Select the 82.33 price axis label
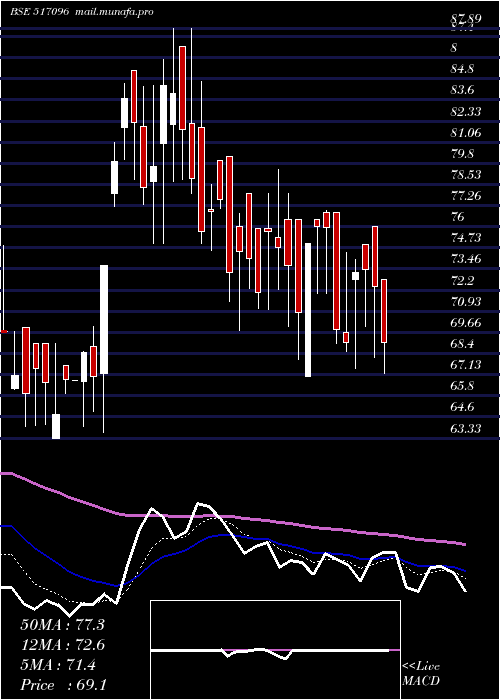500x700 pixels. (466, 111)
